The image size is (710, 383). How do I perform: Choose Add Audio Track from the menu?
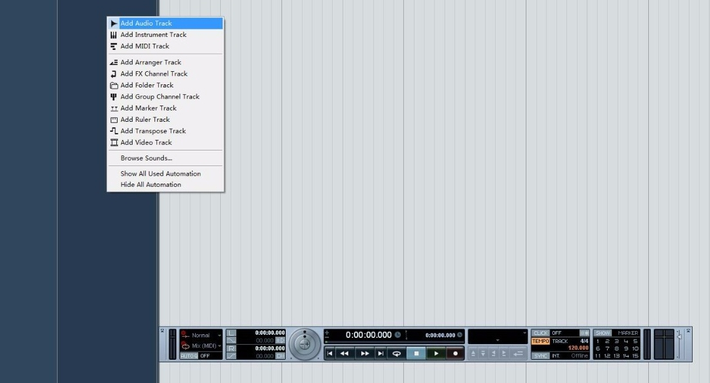coord(165,23)
